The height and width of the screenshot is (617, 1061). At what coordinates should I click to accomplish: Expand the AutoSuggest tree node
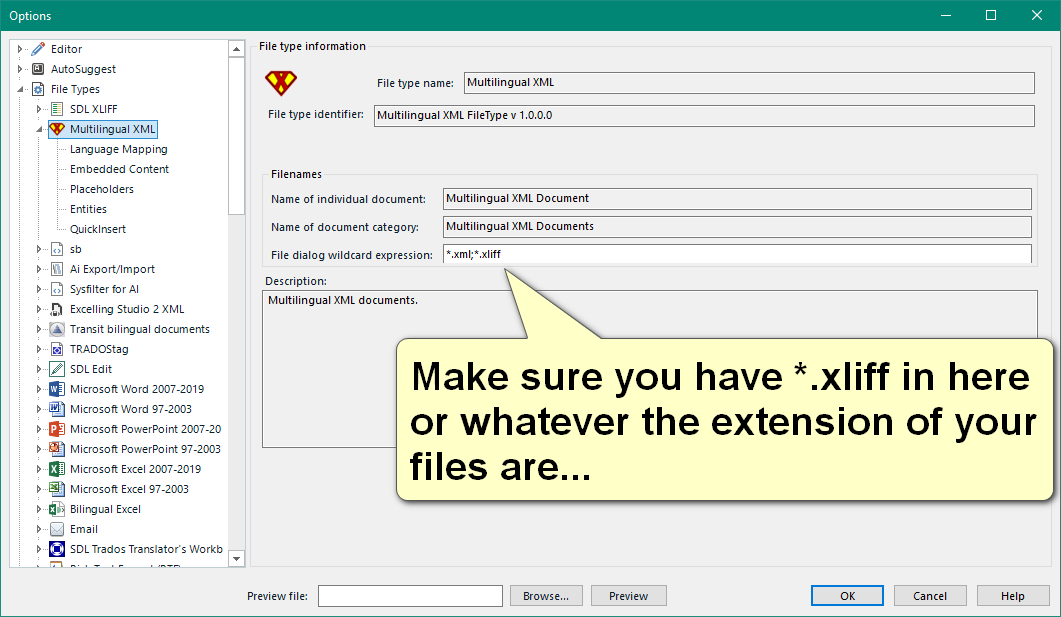[x=20, y=69]
